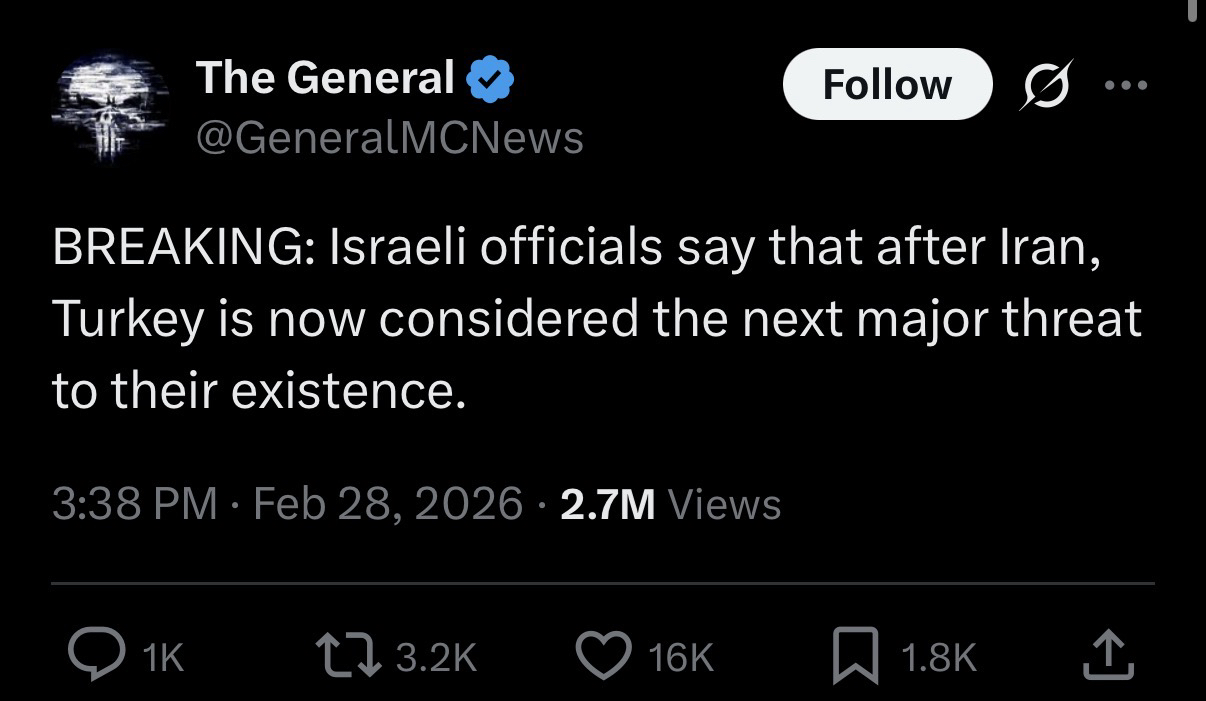
Task: Open the @GeneralMCNews handle link
Action: tap(389, 137)
